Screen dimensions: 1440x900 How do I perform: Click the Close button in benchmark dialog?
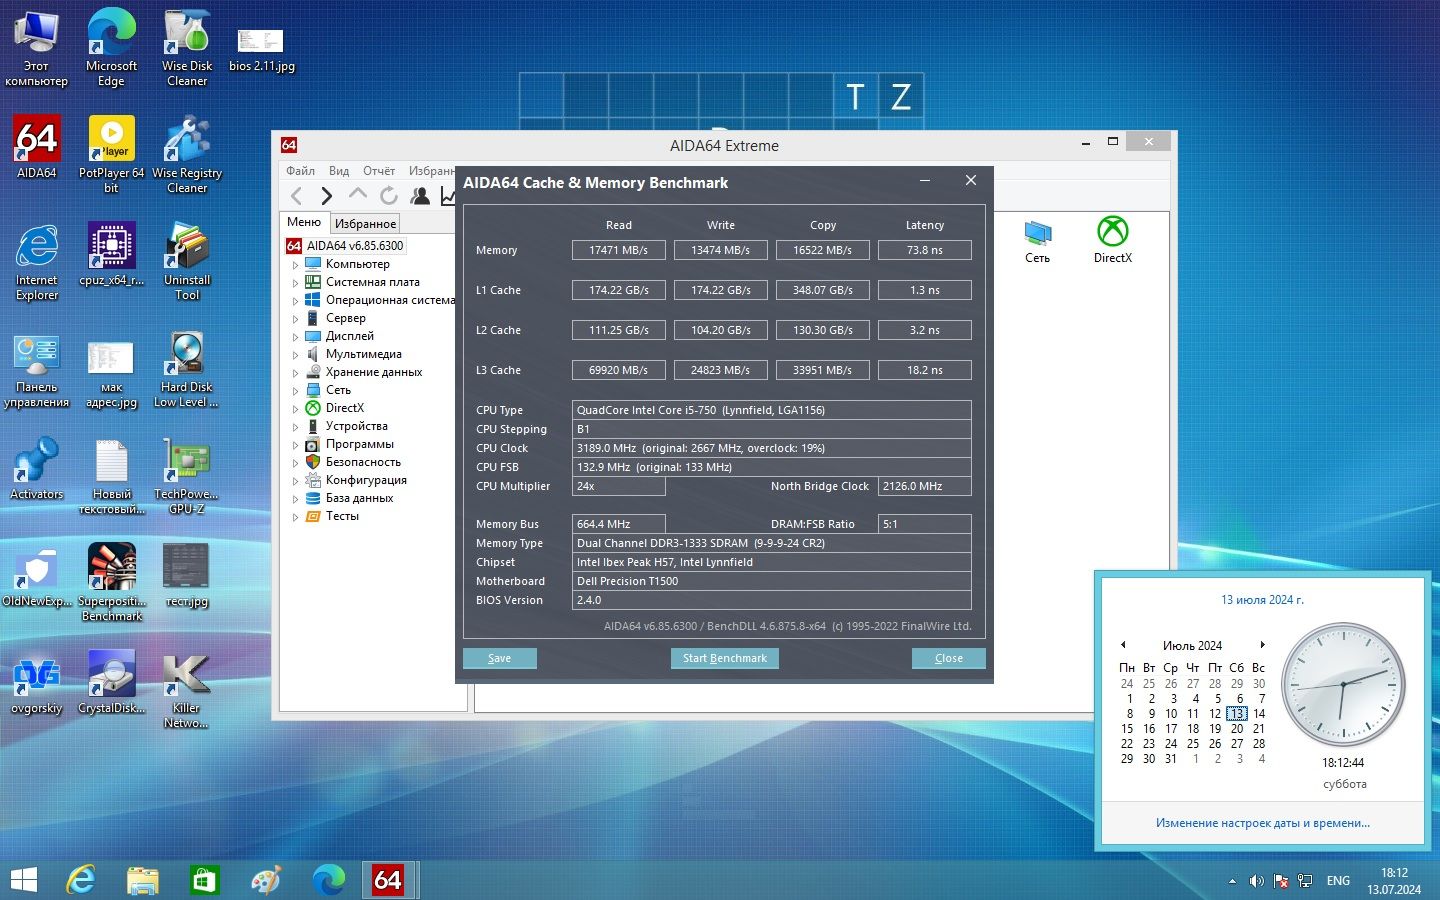pyautogui.click(x=949, y=658)
